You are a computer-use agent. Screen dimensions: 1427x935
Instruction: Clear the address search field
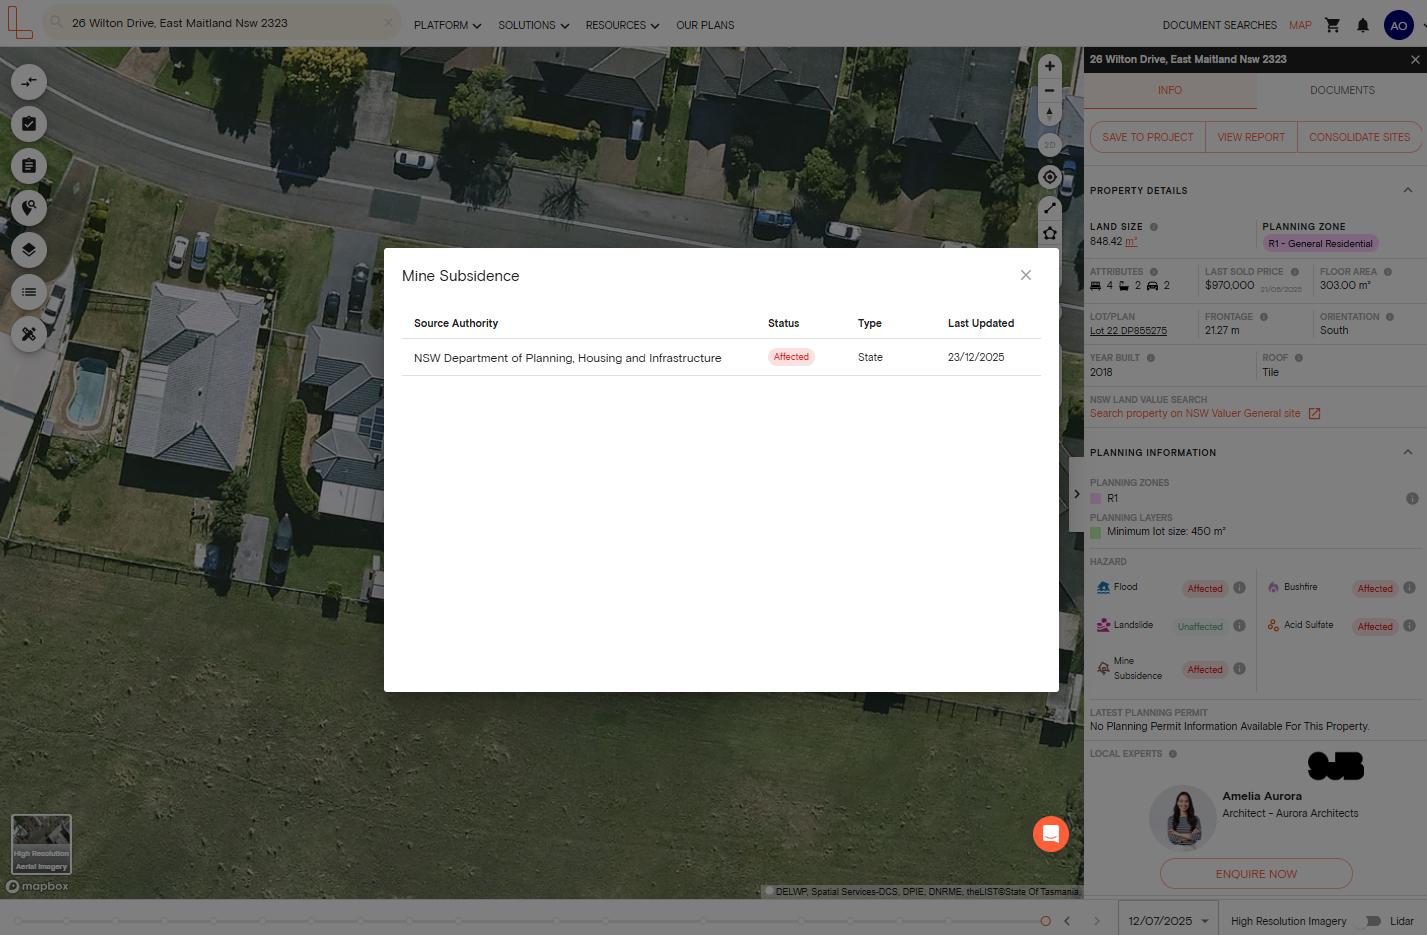click(389, 23)
